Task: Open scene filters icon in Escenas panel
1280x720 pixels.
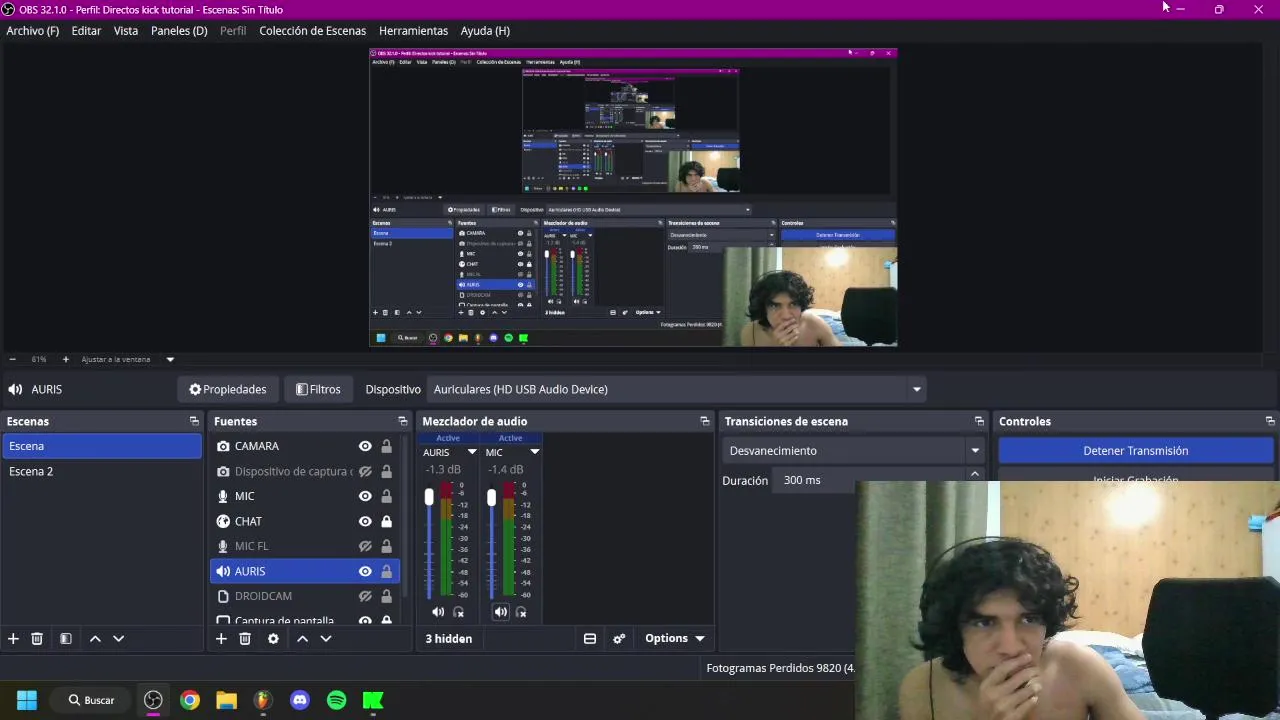Action: click(x=66, y=639)
